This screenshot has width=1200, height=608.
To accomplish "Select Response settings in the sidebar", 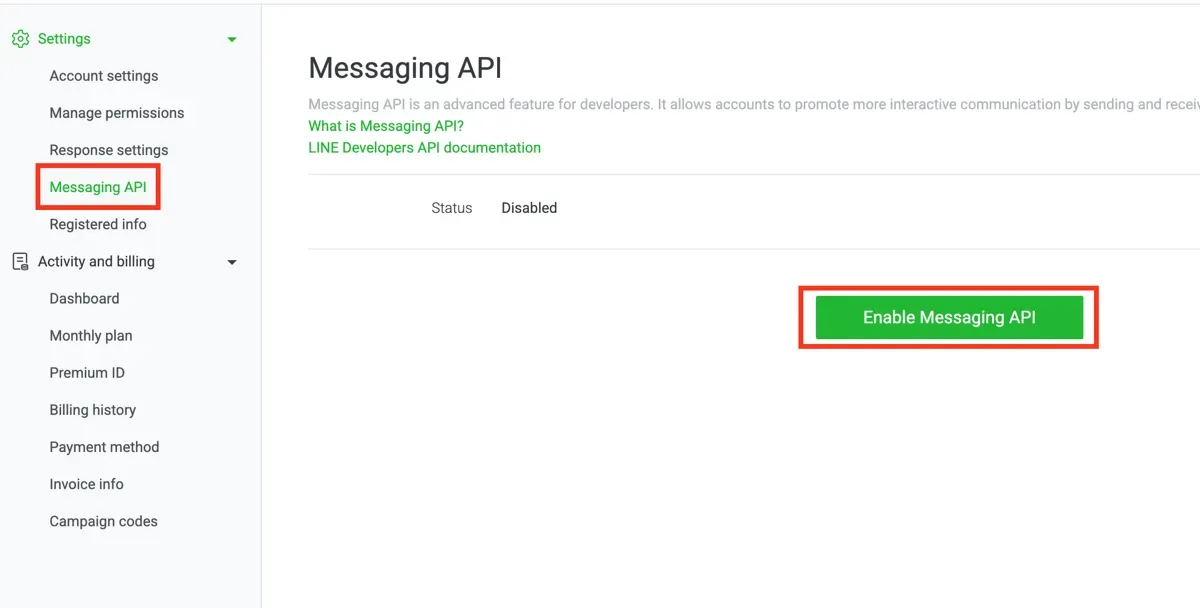I will (x=108, y=149).
